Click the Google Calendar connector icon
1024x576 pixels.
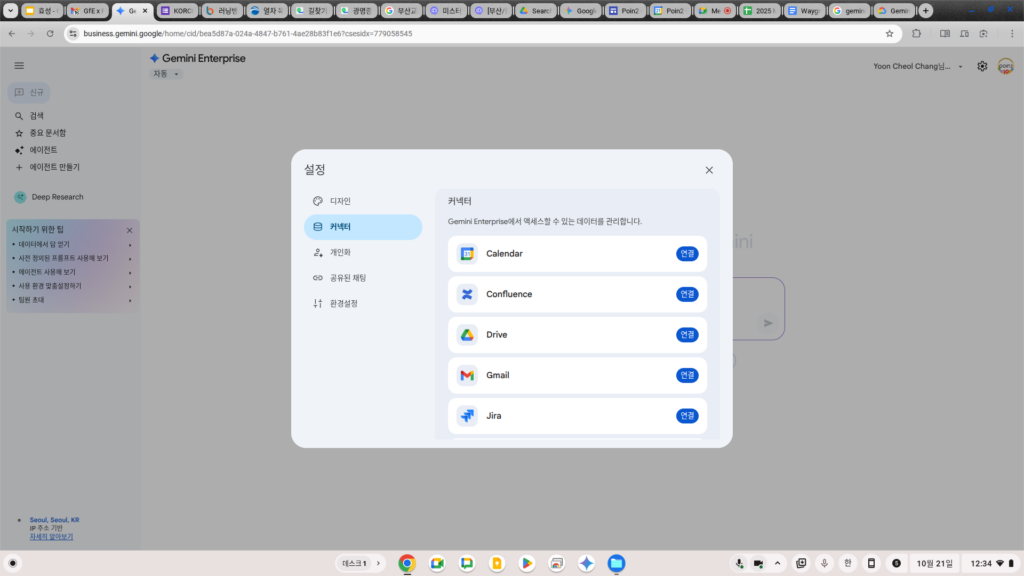(x=467, y=254)
